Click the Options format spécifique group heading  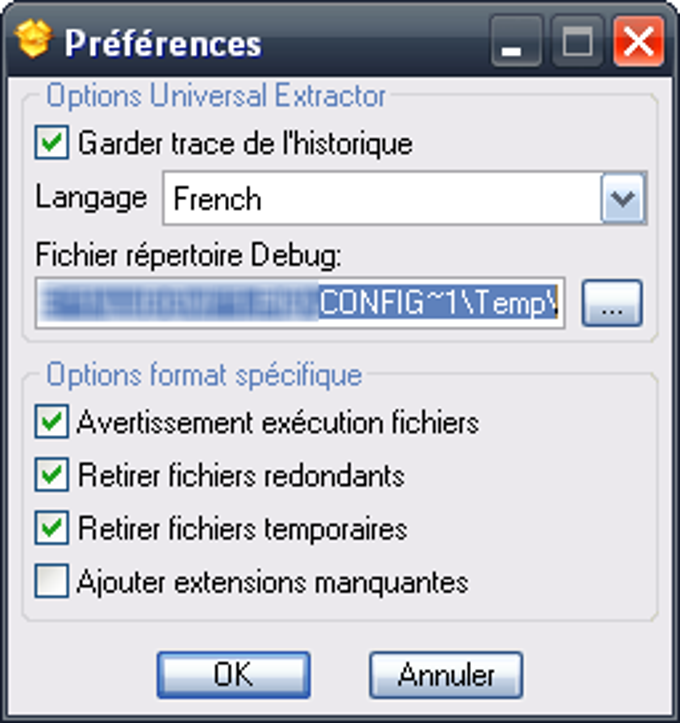[204, 374]
